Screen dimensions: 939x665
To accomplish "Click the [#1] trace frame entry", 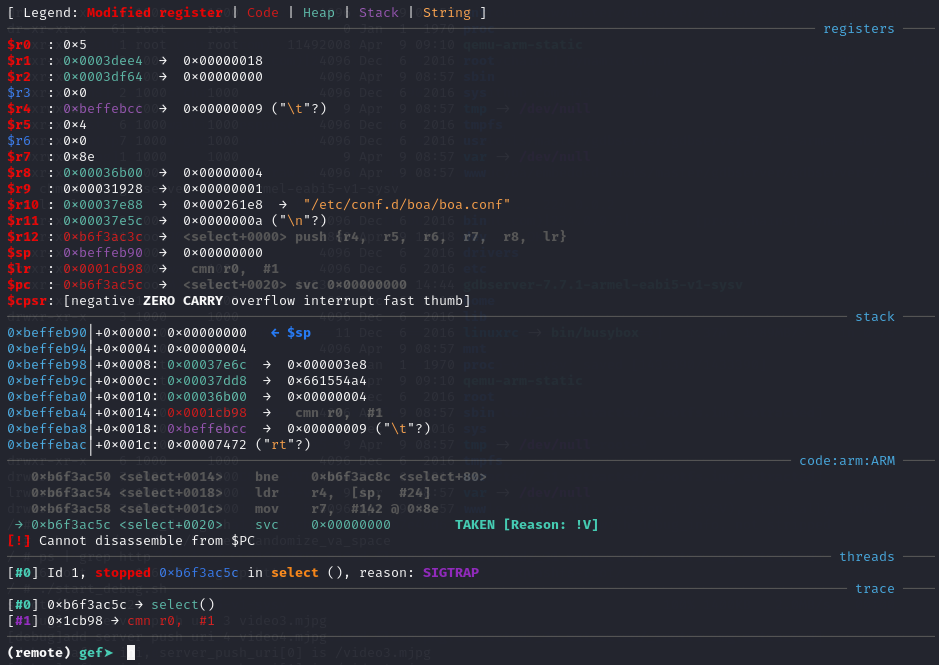I will click(22, 621).
